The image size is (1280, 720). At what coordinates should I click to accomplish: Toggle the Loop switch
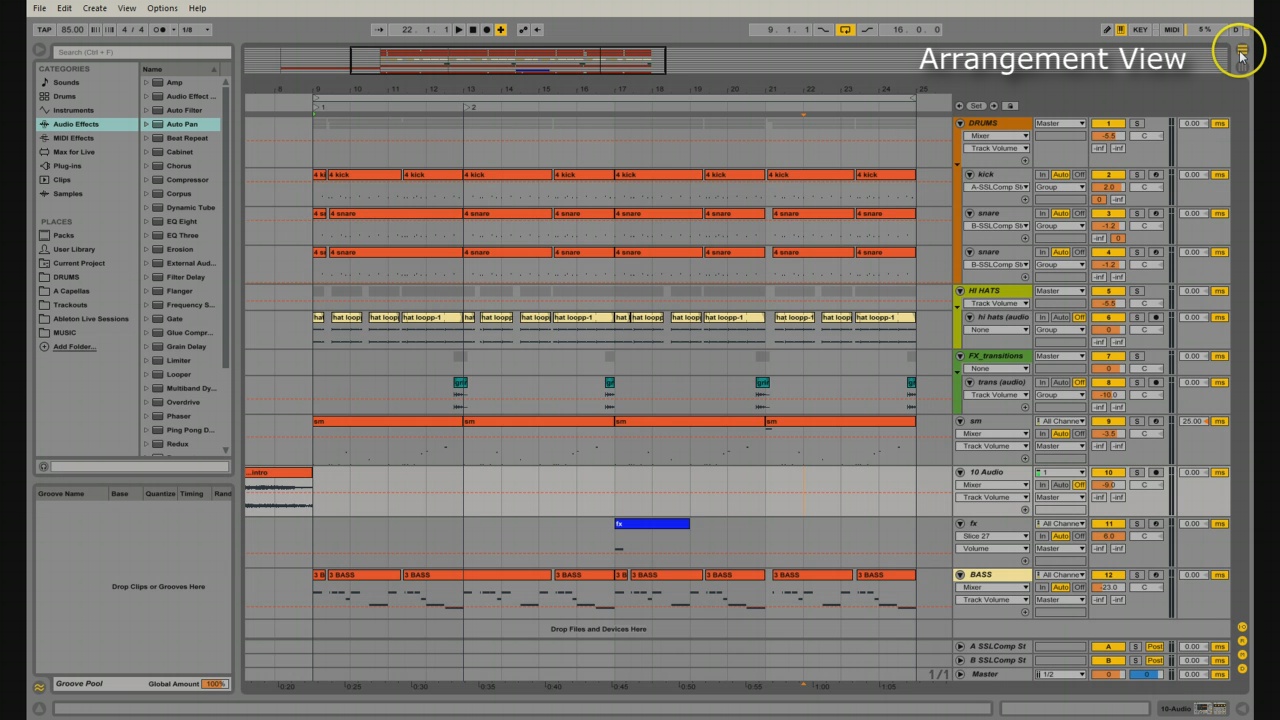pos(845,30)
